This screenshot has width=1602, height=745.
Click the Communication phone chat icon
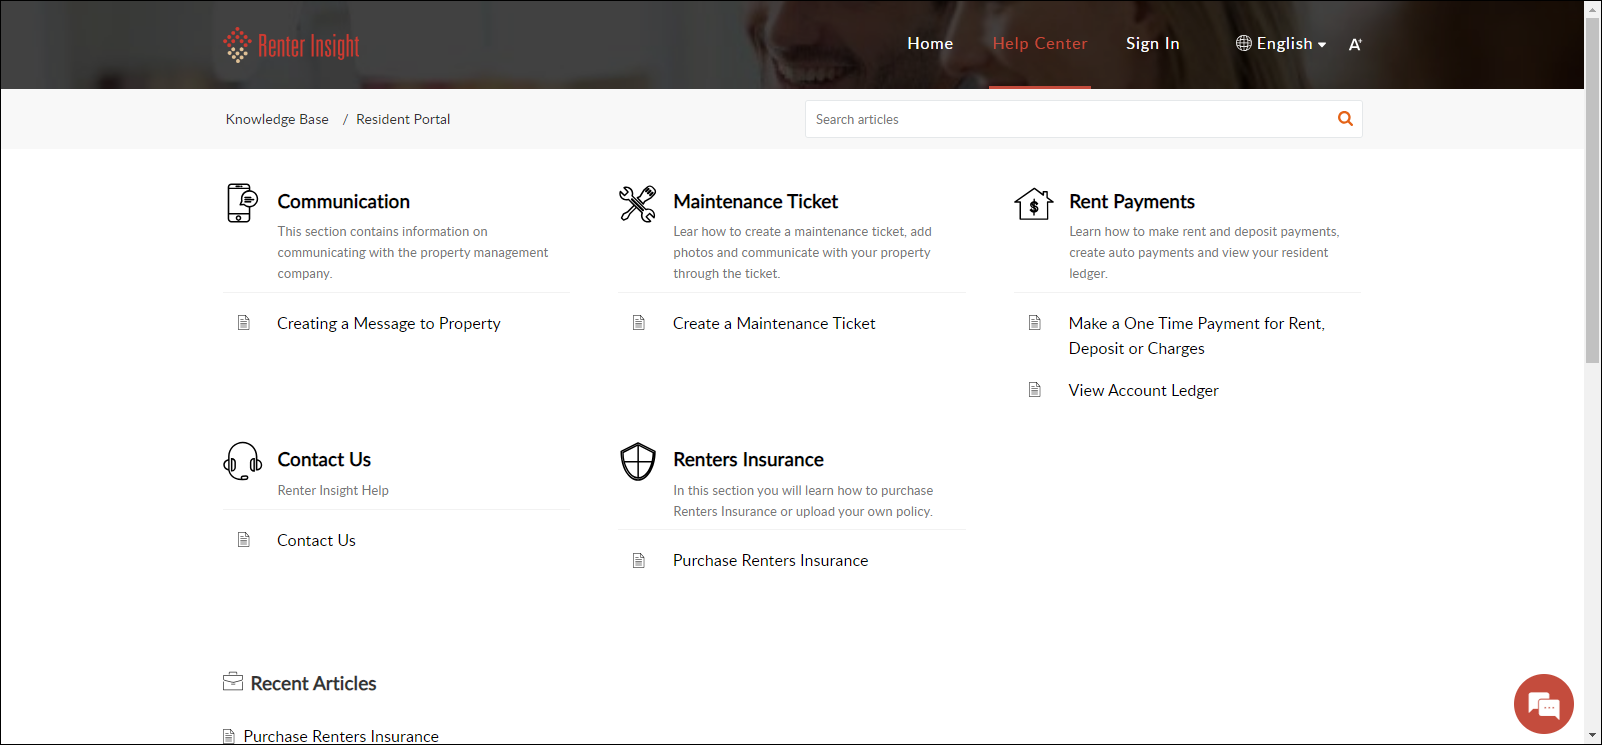pyautogui.click(x=242, y=203)
